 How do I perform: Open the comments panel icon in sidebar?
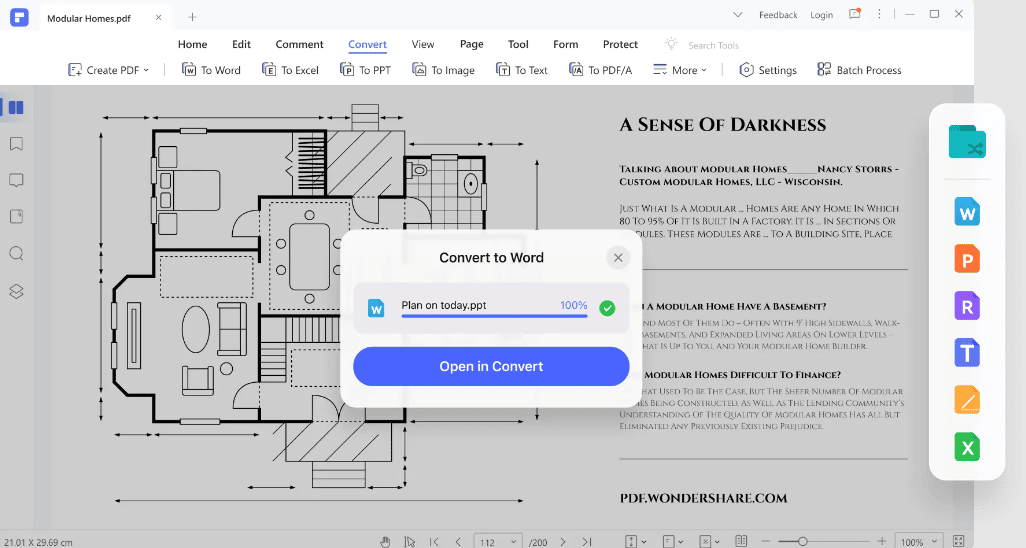(16, 180)
